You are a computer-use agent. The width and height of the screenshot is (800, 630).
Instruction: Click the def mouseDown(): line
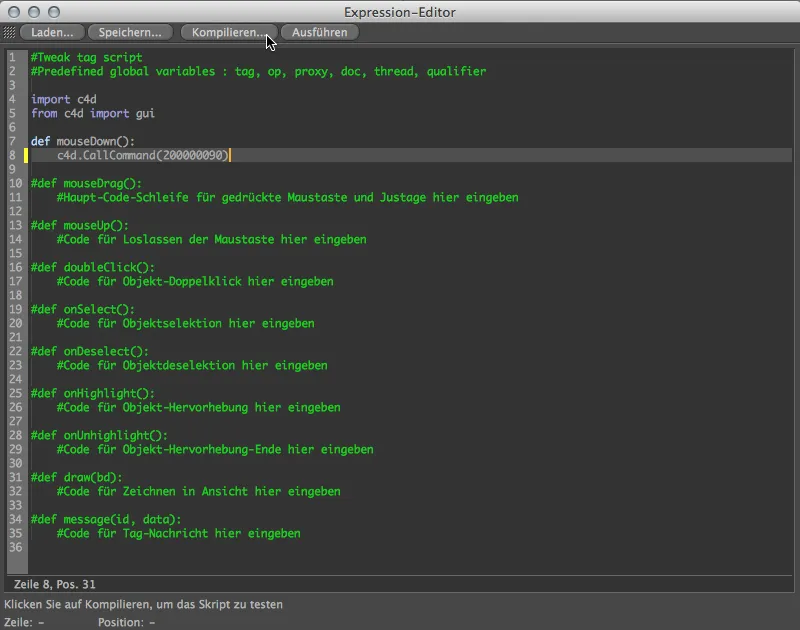pos(83,141)
